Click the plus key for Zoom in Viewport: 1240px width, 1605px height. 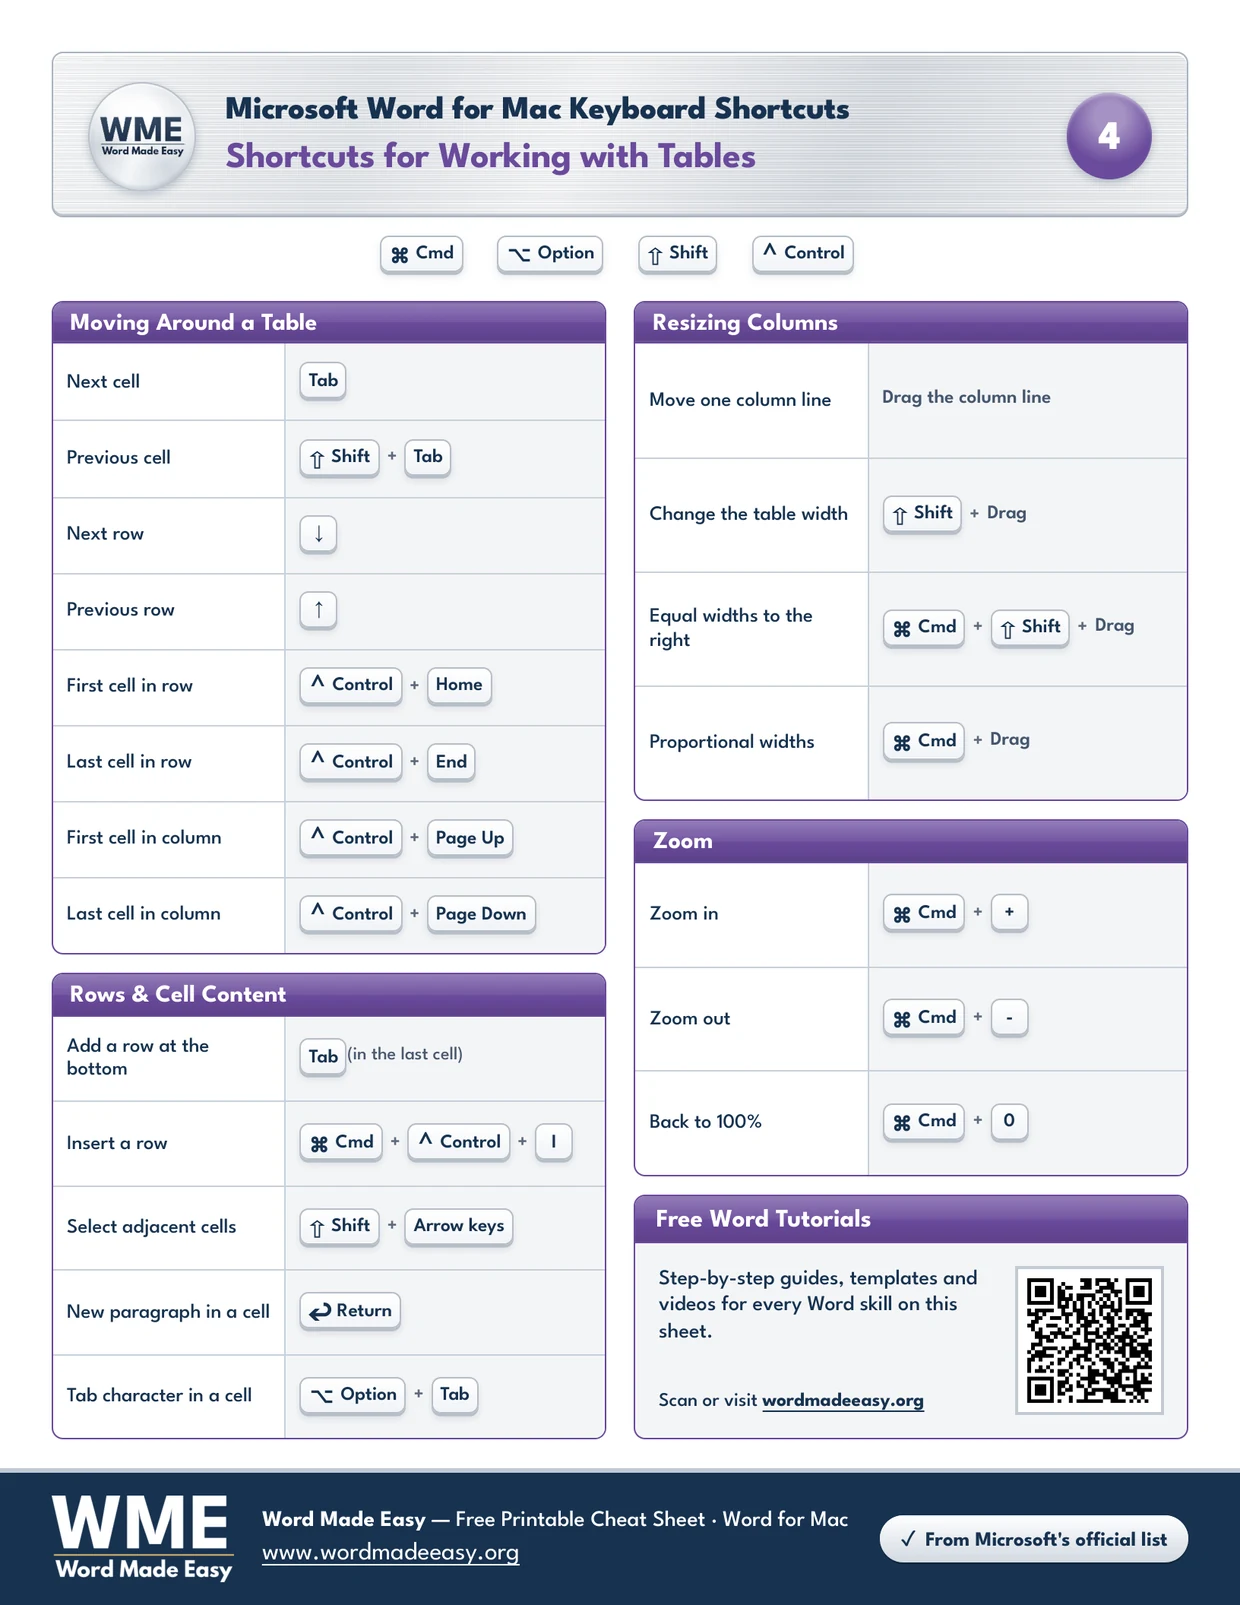click(1009, 913)
